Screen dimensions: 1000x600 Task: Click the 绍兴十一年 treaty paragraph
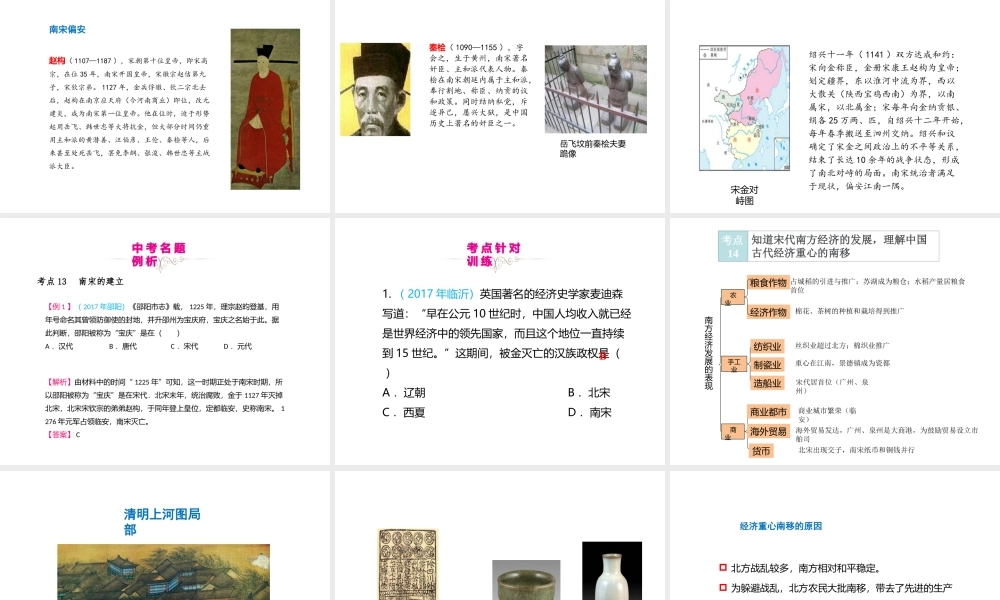point(885,120)
